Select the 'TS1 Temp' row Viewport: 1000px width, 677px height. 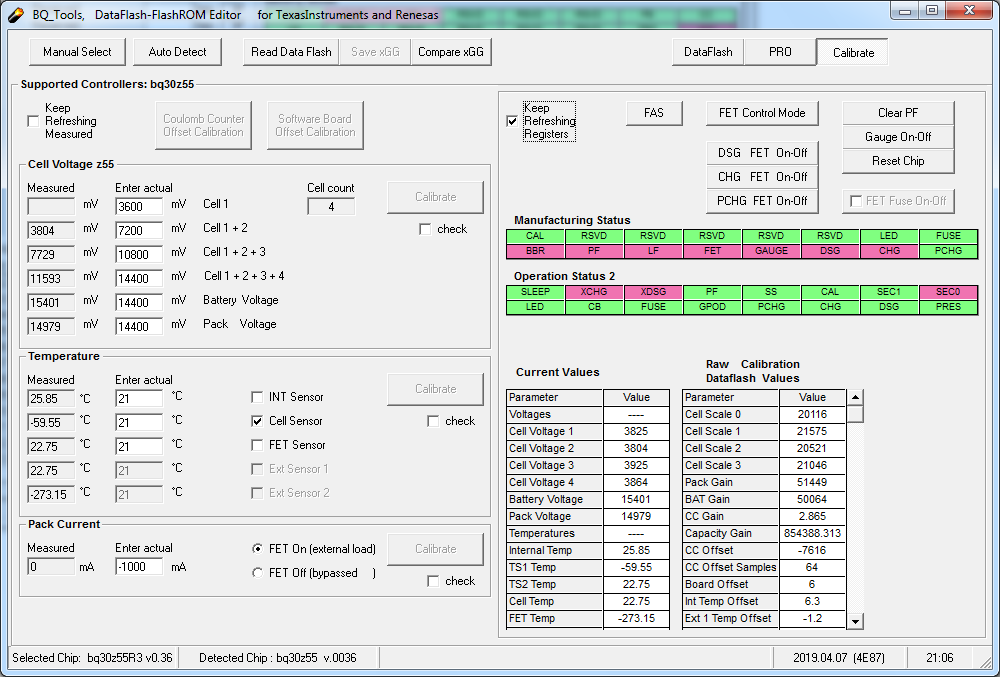[x=588, y=567]
